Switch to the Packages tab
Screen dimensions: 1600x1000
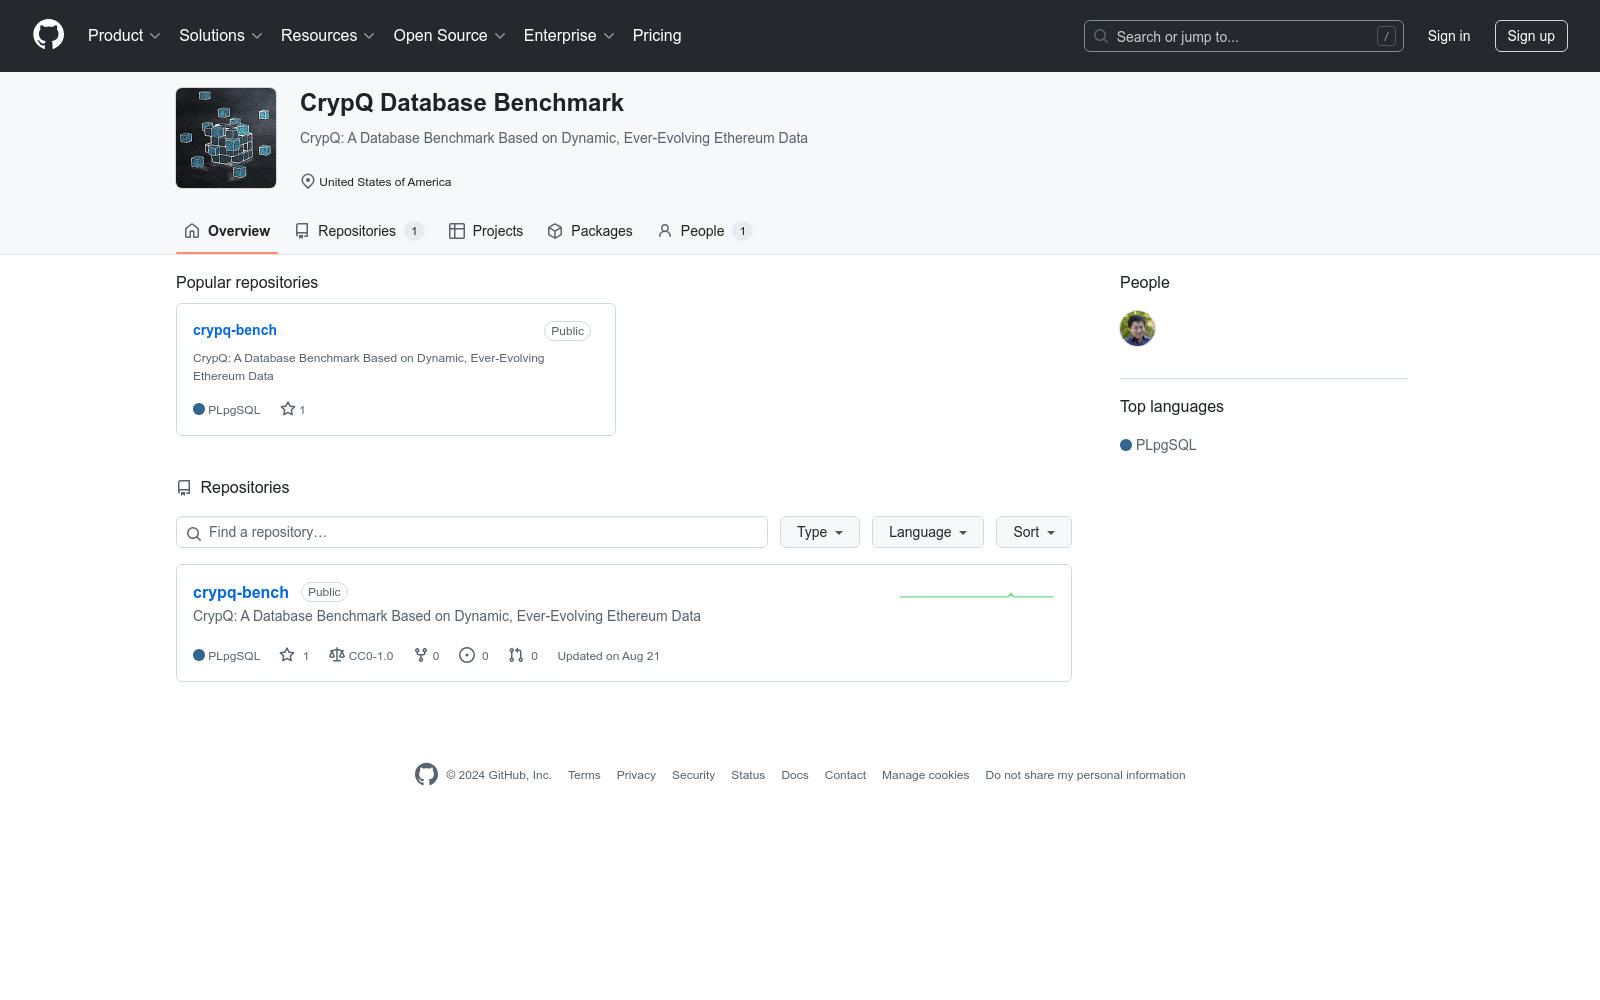tap(590, 231)
